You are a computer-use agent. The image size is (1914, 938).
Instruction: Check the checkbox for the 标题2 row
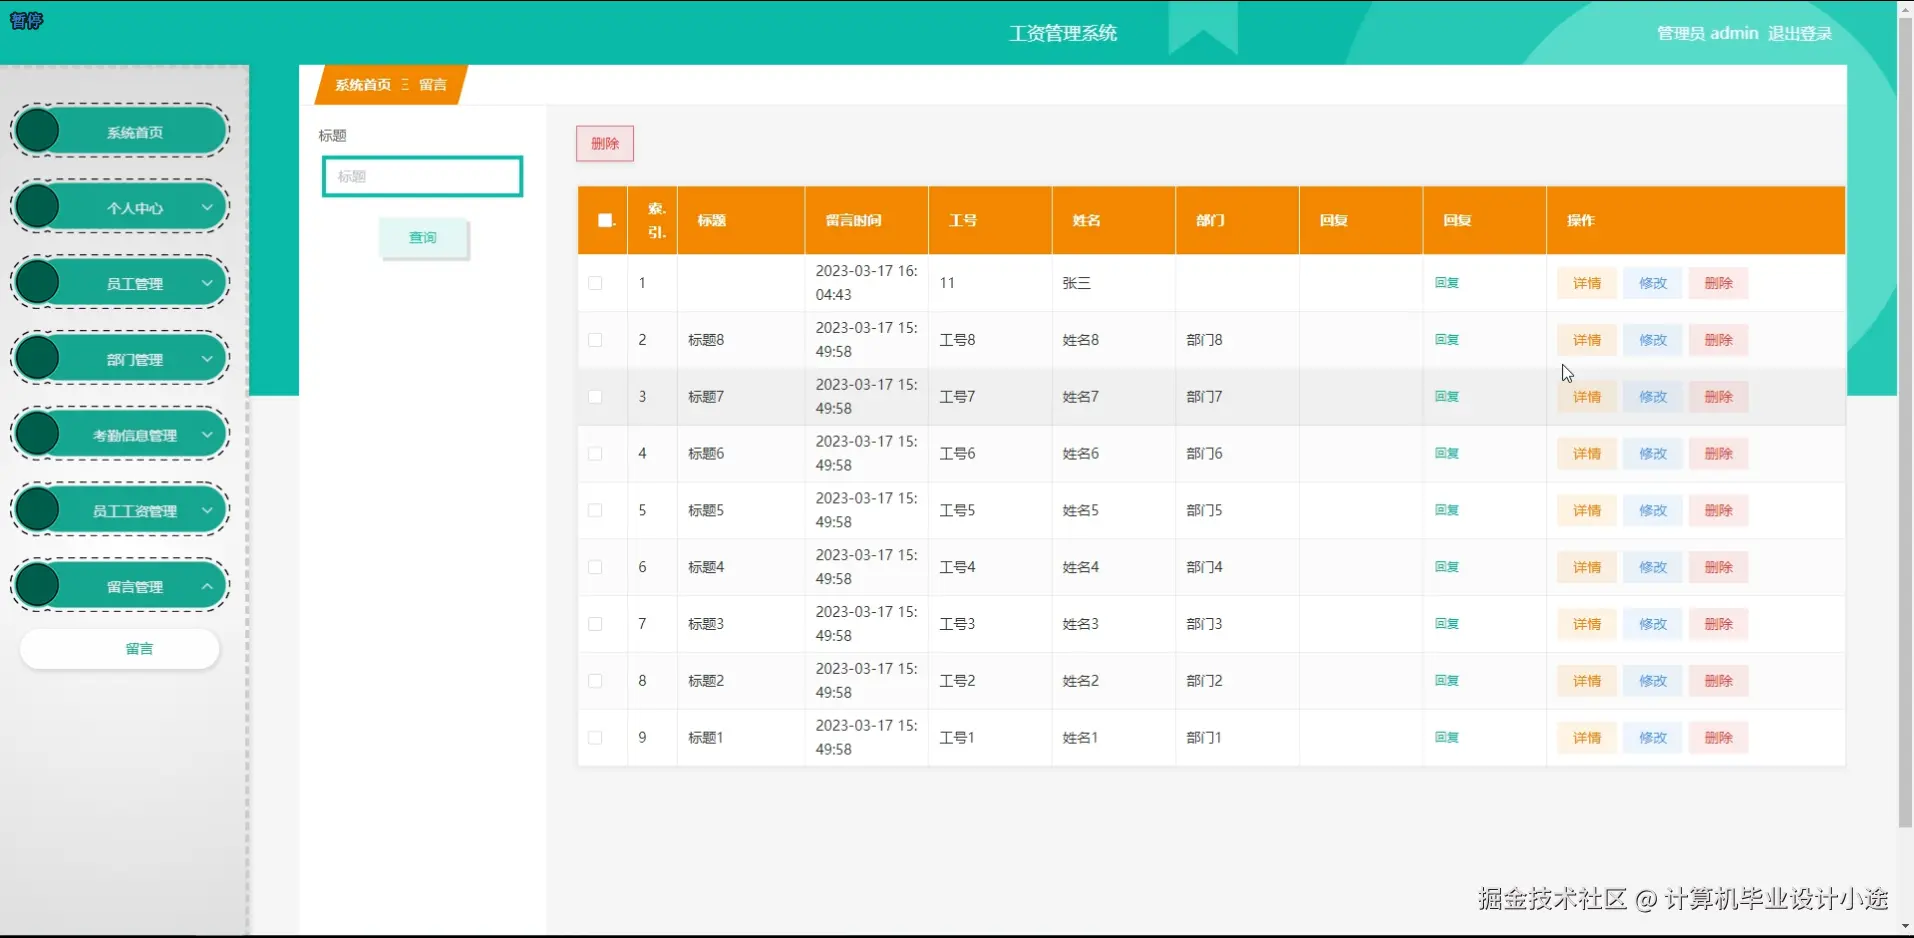(595, 681)
